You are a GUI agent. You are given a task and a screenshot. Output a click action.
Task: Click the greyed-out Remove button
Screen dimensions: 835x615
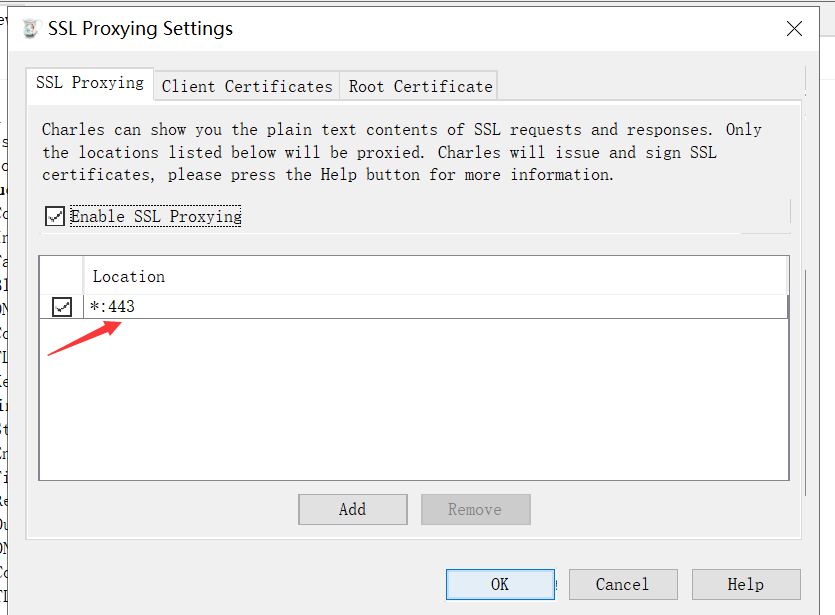tap(476, 510)
